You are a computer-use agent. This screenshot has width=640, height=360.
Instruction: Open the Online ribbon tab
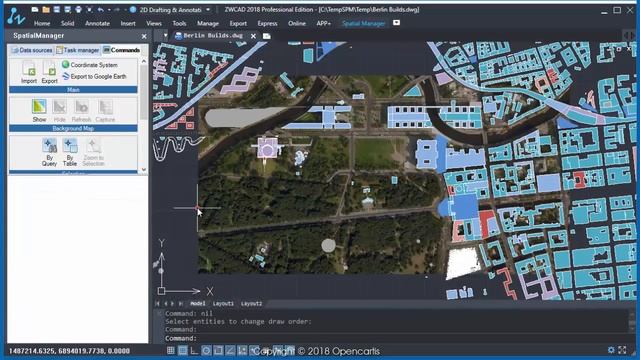click(297, 23)
